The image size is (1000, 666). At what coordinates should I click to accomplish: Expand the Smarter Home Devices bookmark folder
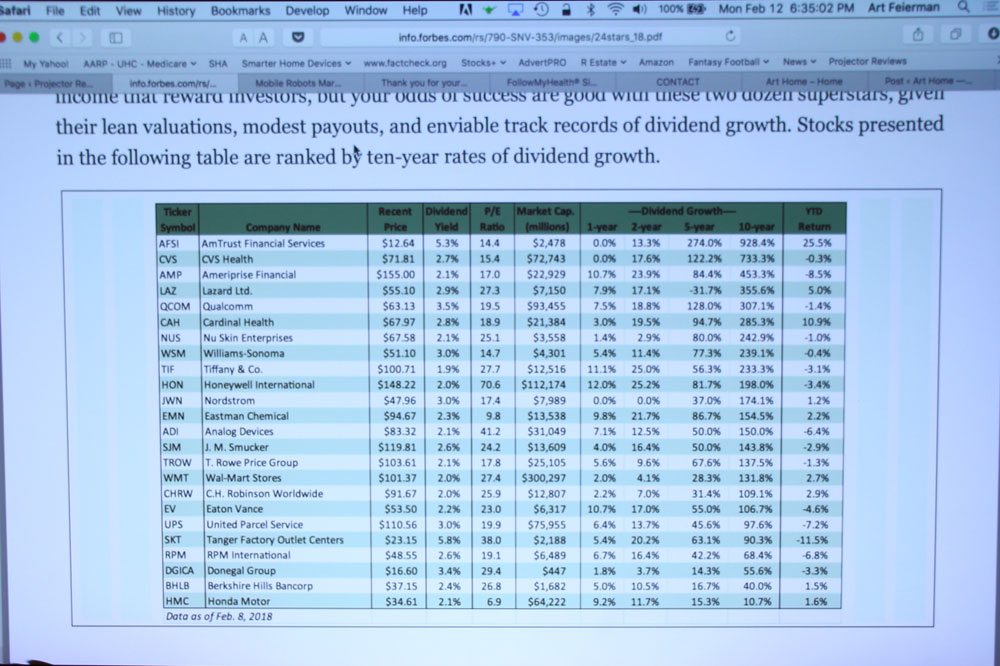pos(296,63)
